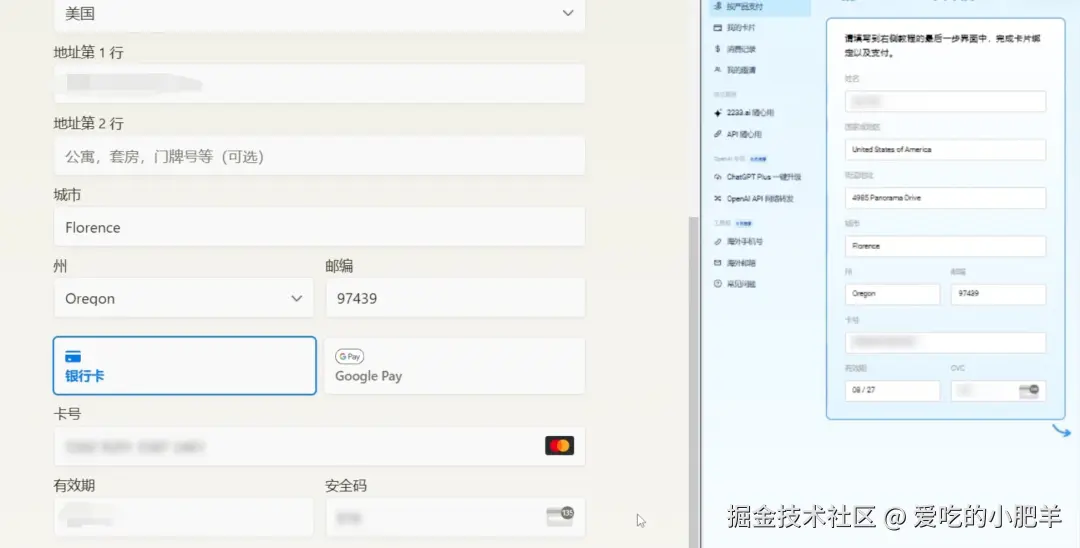Open the country dropdown showing 美国
Image resolution: width=1080 pixels, height=548 pixels.
[319, 14]
